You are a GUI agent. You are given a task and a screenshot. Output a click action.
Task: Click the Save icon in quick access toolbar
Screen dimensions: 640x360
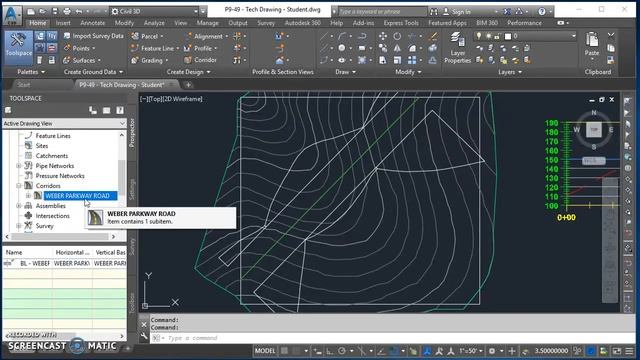(55, 11)
